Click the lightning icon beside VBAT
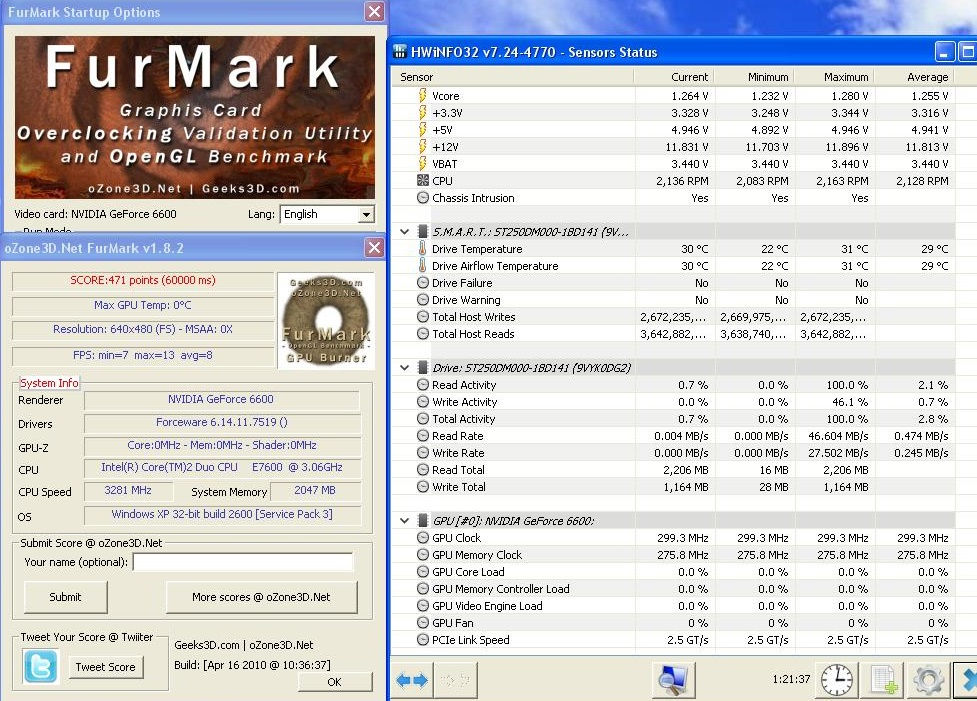Image resolution: width=977 pixels, height=701 pixels. [422, 163]
